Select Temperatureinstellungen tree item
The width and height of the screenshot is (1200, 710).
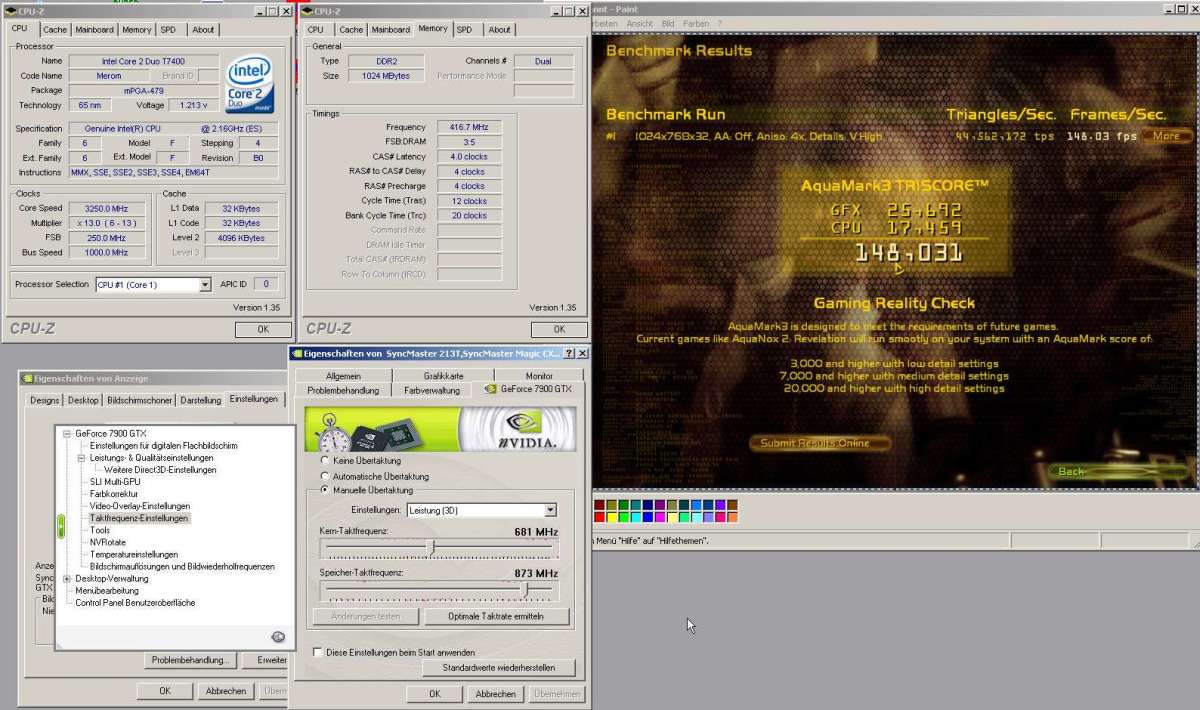coord(134,555)
